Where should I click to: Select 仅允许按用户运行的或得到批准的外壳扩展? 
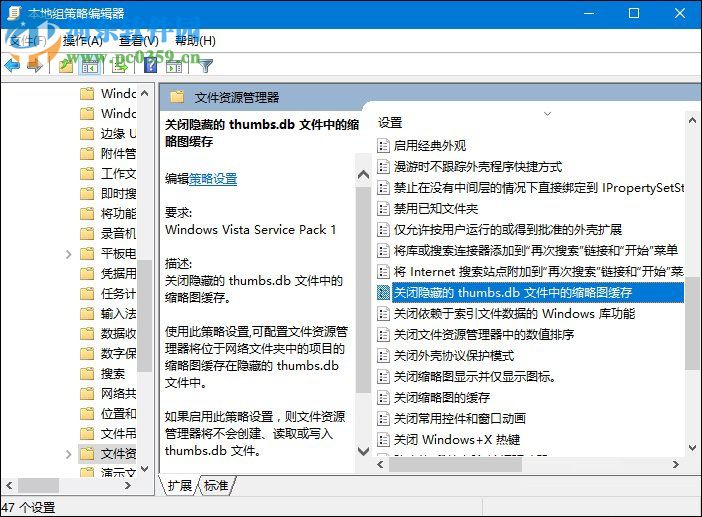point(508,230)
